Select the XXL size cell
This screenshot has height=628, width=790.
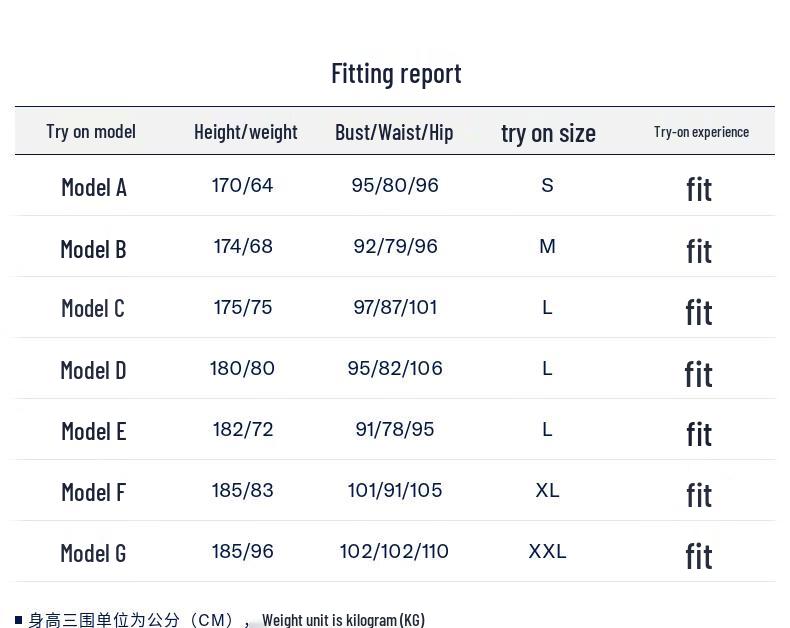(547, 551)
